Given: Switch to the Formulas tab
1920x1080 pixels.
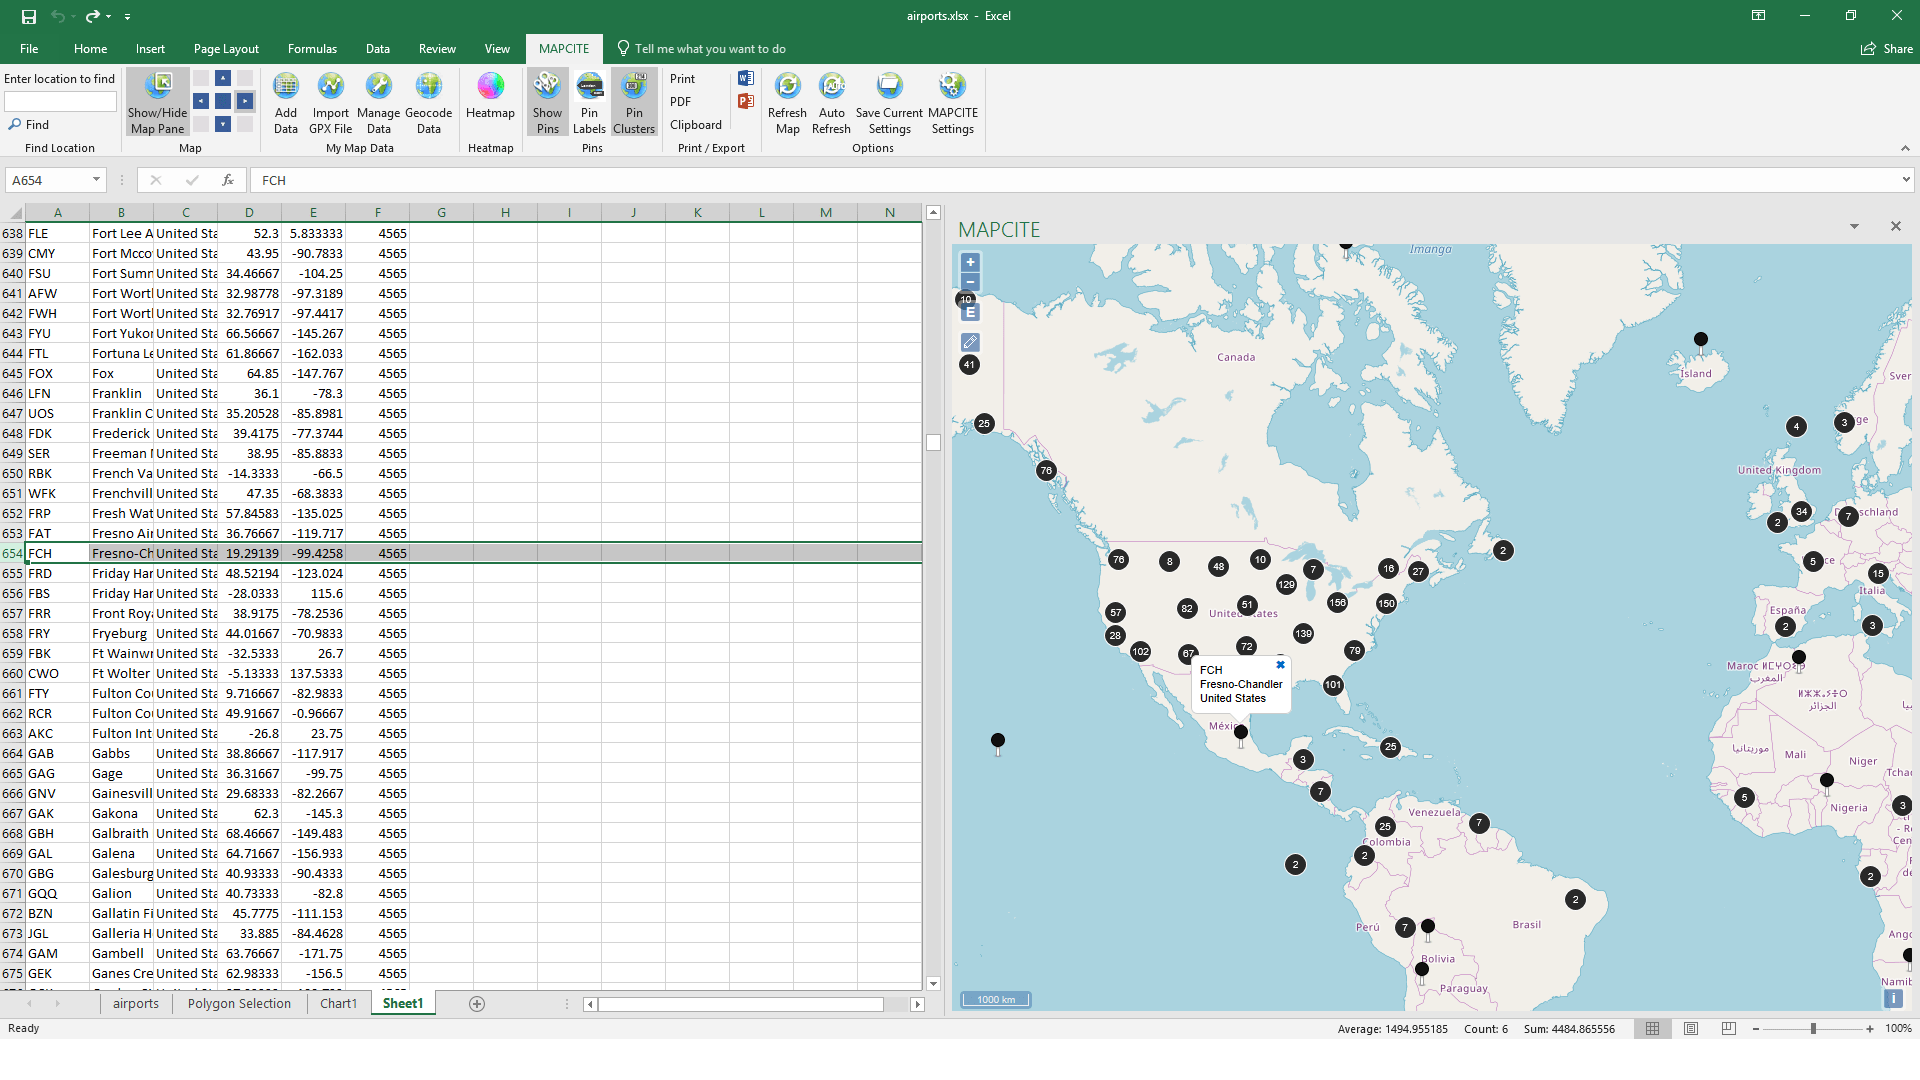Looking at the screenshot, I should (312, 49).
